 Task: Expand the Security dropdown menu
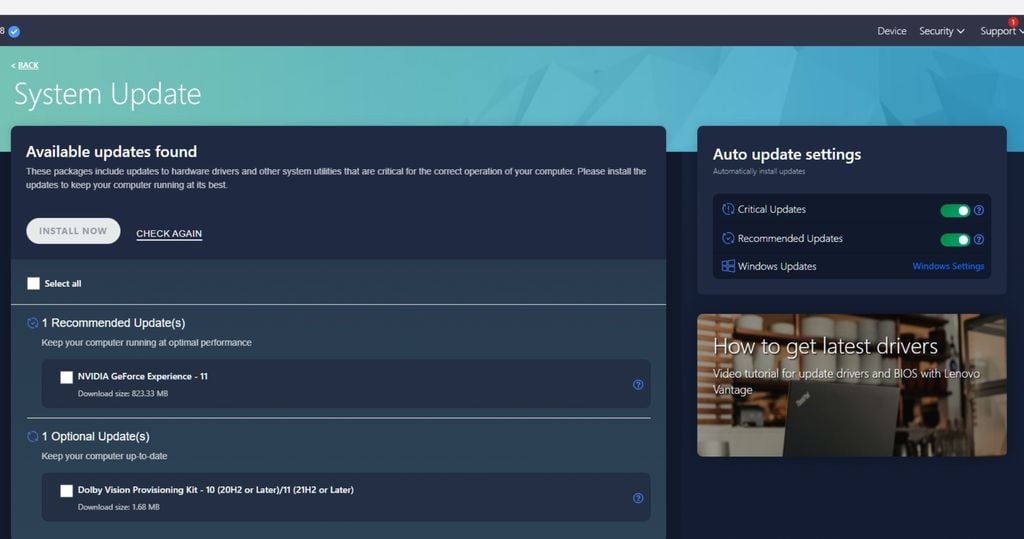click(x=941, y=31)
